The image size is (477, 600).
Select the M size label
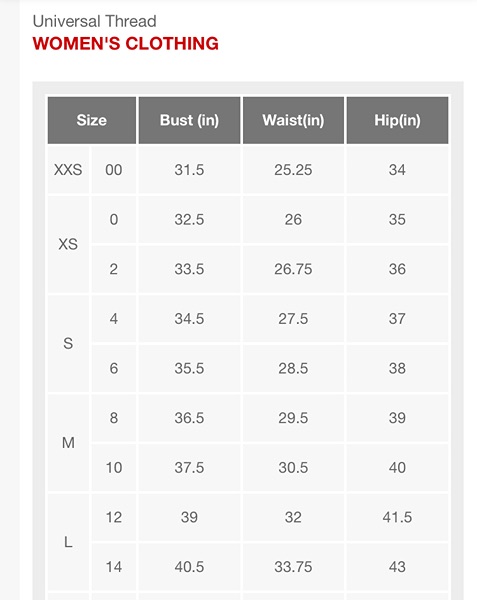pyautogui.click(x=68, y=443)
